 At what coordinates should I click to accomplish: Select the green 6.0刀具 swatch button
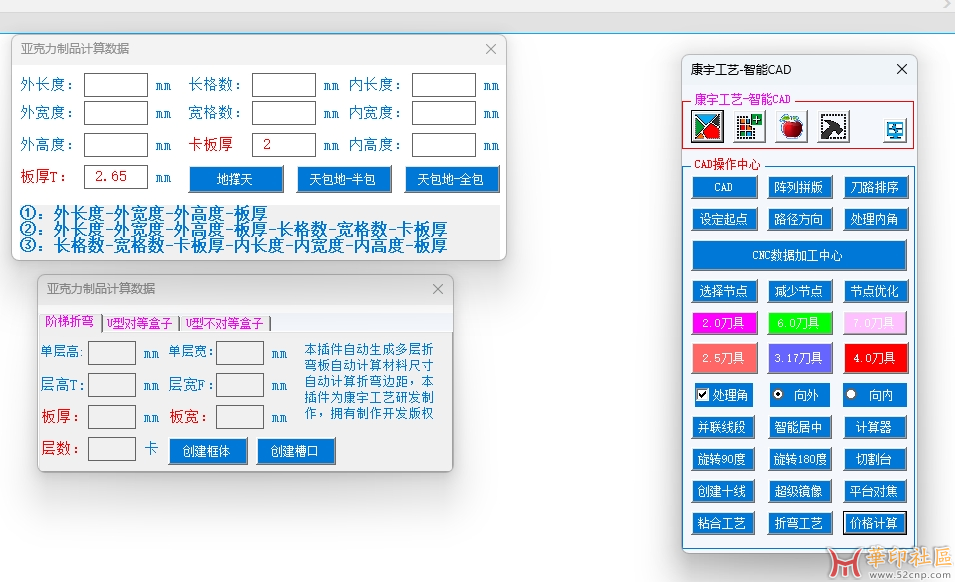point(799,323)
